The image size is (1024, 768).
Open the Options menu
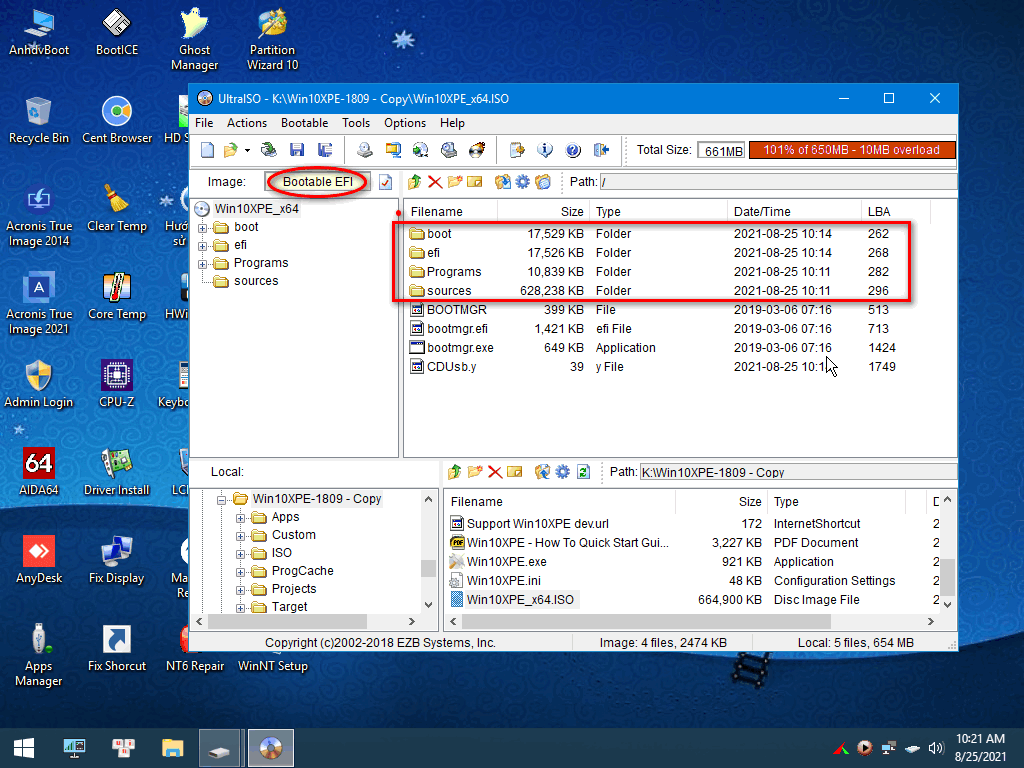click(x=405, y=123)
